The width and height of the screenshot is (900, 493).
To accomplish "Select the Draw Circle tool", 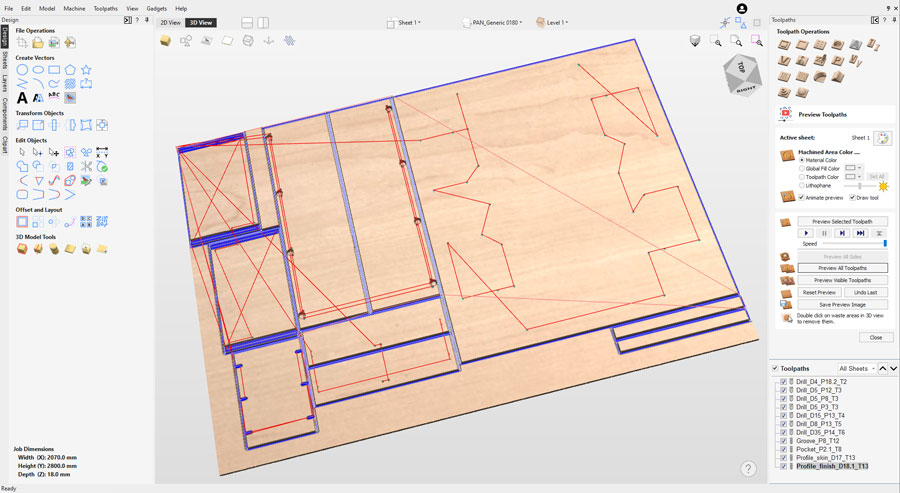I will point(22,70).
